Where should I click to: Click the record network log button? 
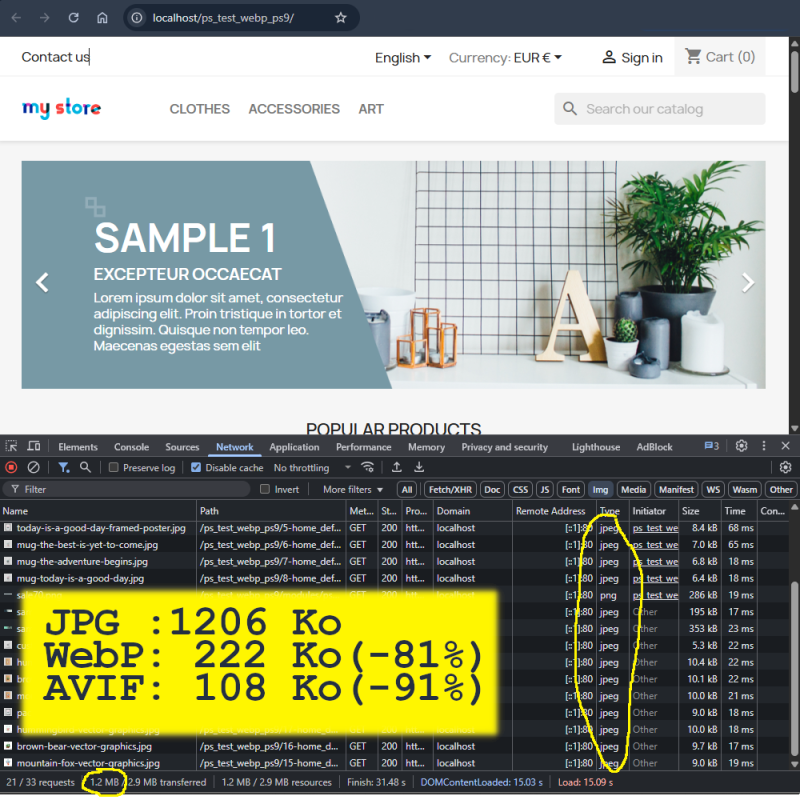(11, 467)
